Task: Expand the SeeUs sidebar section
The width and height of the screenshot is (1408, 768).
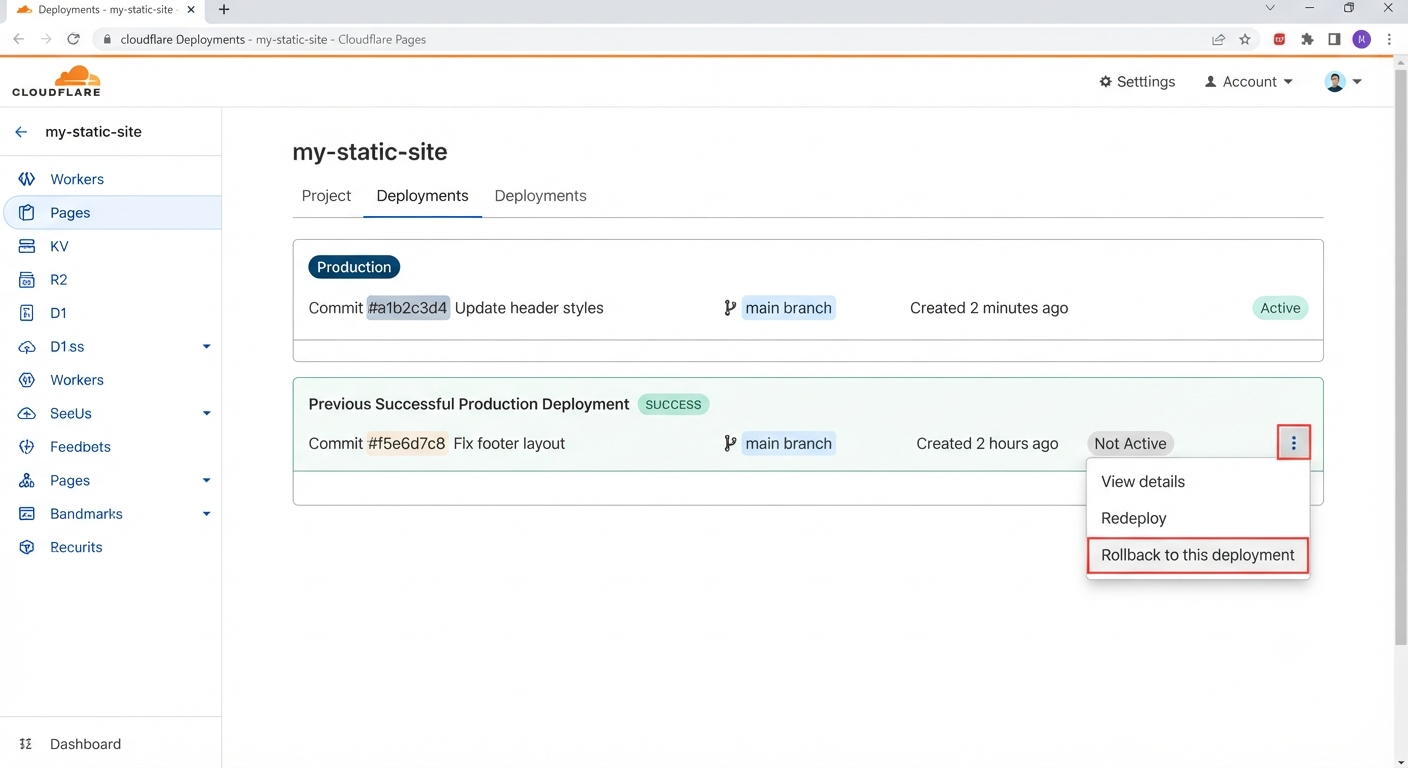Action: [207, 414]
